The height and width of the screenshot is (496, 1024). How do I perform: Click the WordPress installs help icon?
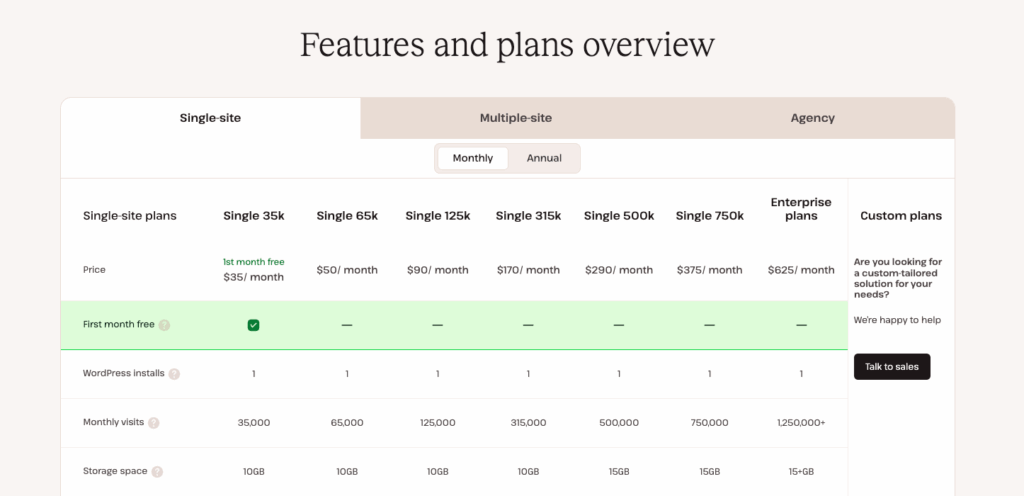(x=174, y=374)
